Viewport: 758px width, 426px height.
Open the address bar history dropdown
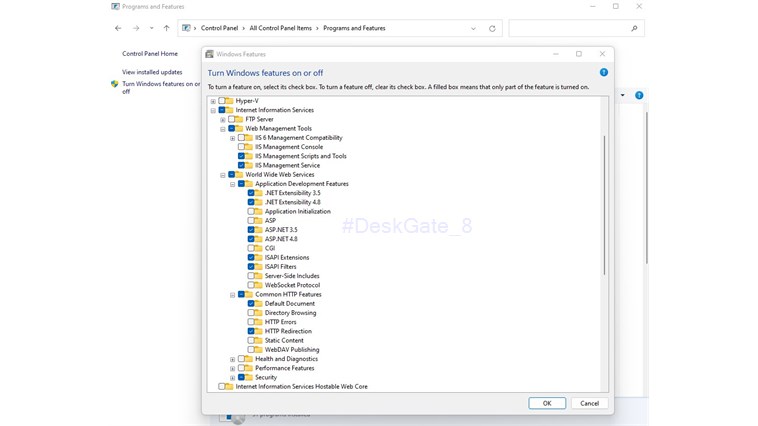(473, 29)
